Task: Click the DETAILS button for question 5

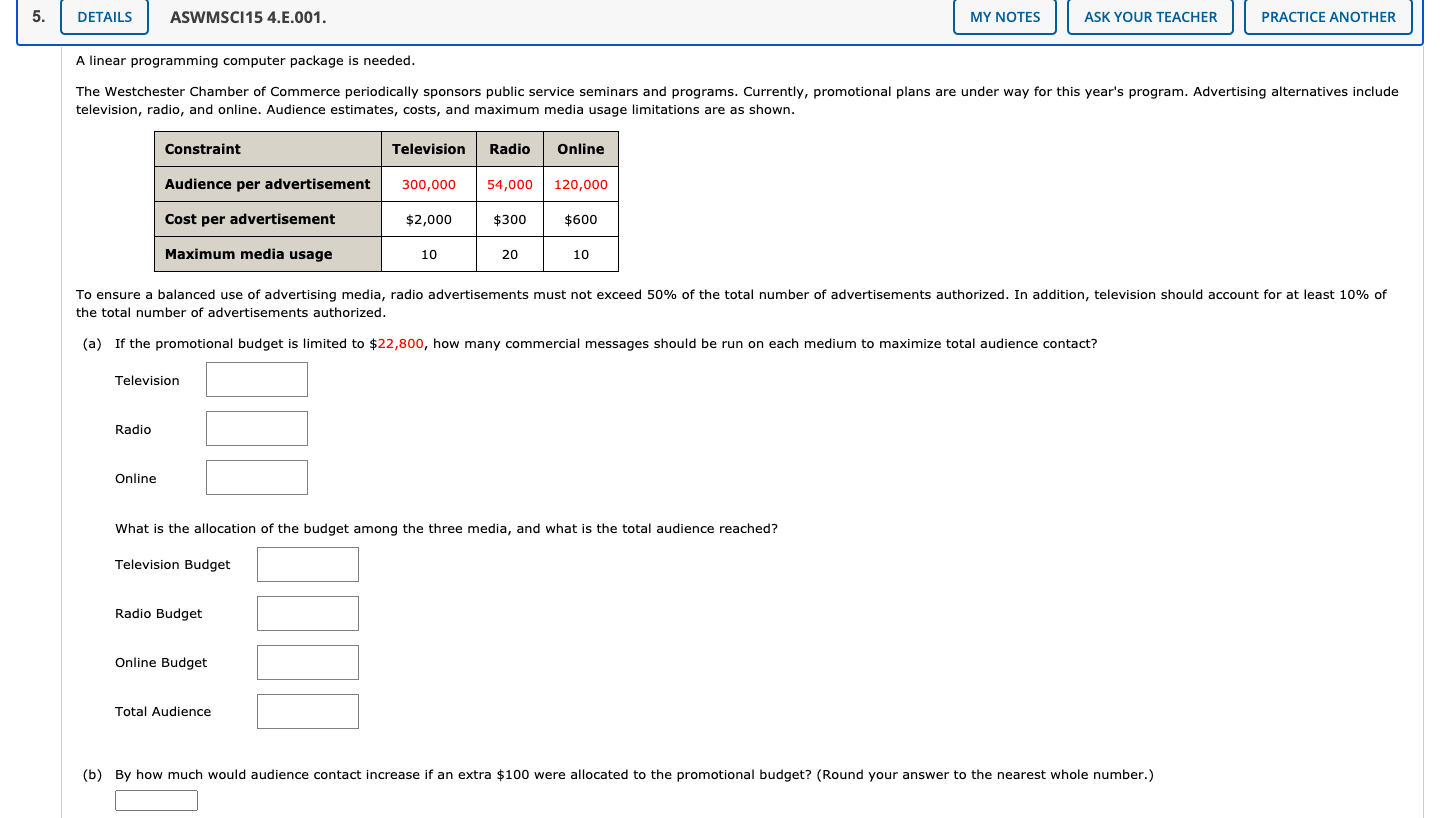Action: coord(104,16)
